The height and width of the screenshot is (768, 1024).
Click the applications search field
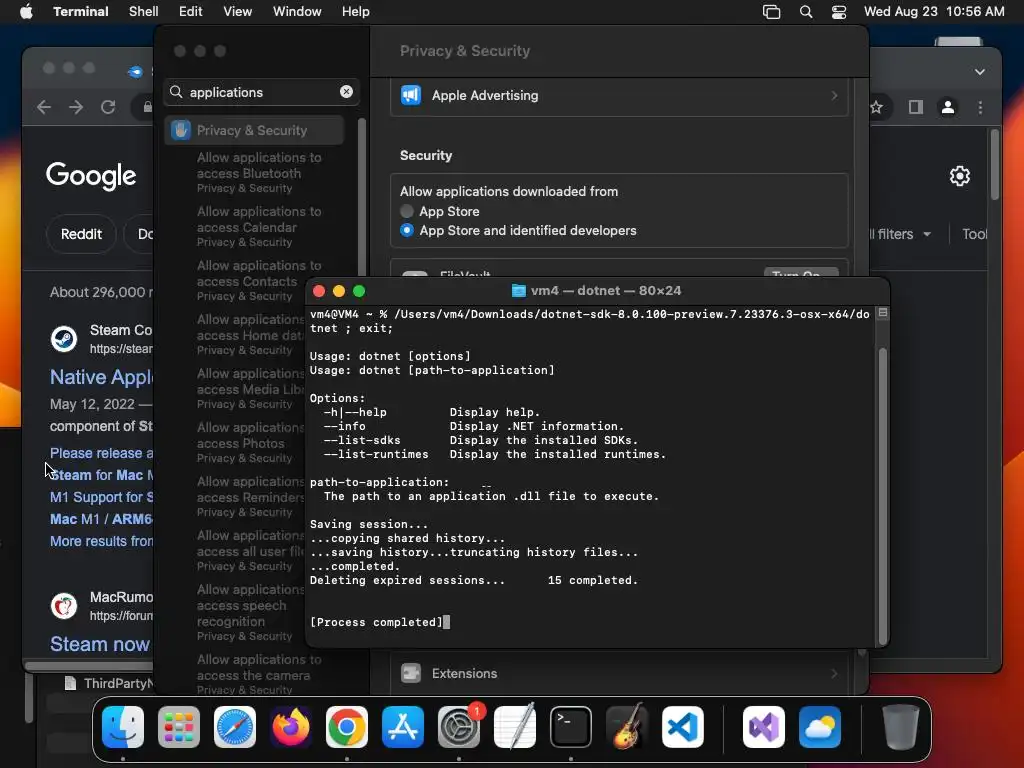tap(261, 92)
